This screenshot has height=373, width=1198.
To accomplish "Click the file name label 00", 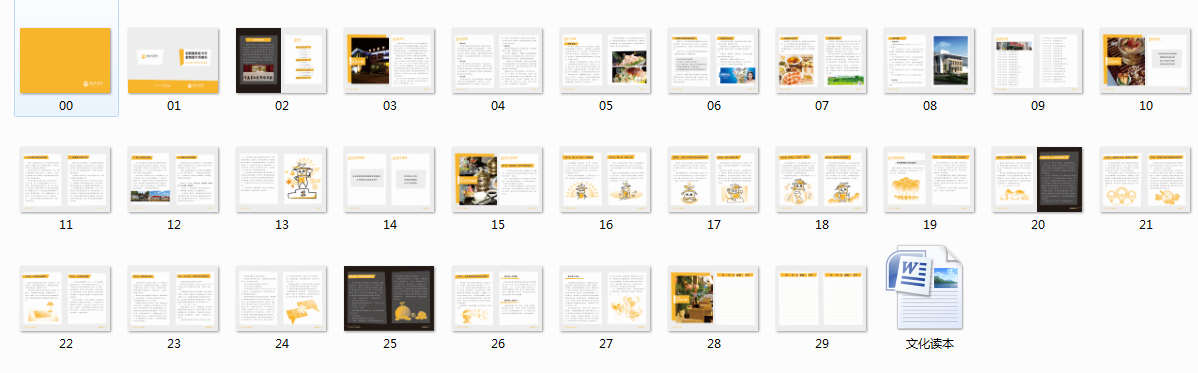I will pyautogui.click(x=66, y=105).
